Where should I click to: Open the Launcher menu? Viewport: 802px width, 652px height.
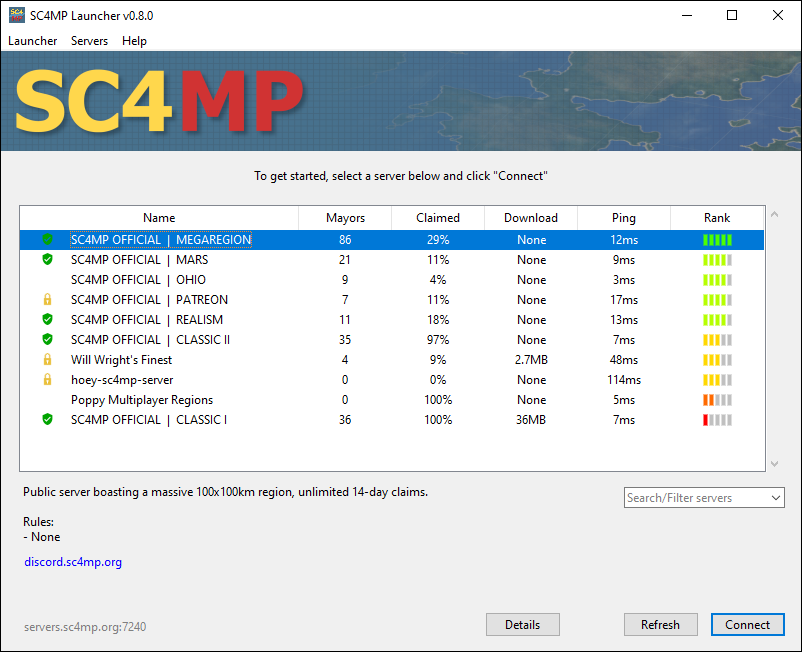point(32,41)
